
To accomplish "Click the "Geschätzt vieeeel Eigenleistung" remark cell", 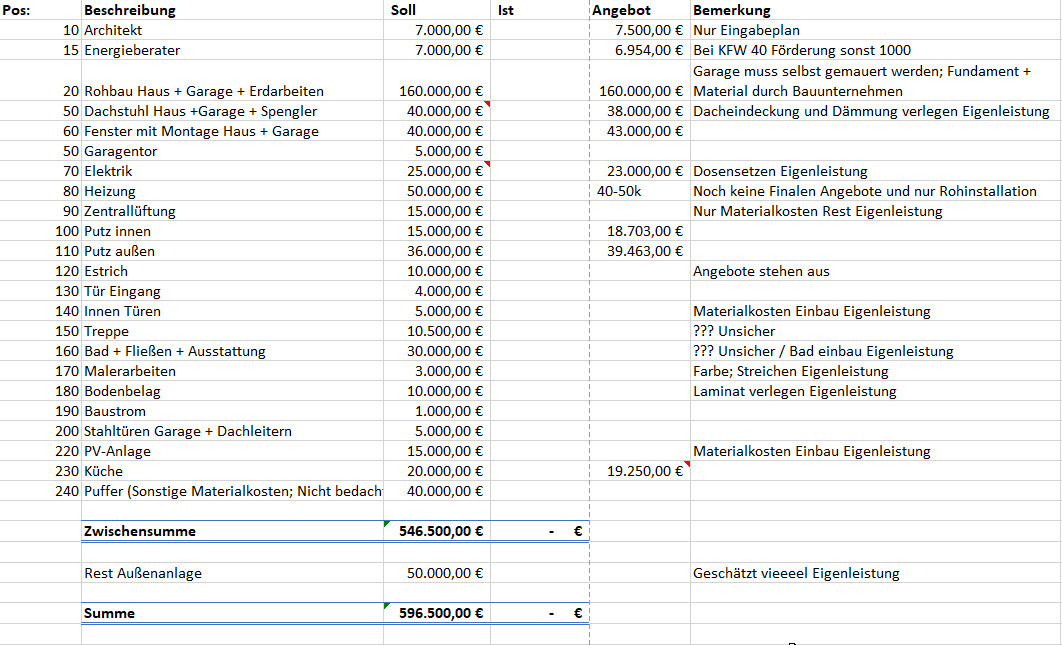I will pos(796,573).
